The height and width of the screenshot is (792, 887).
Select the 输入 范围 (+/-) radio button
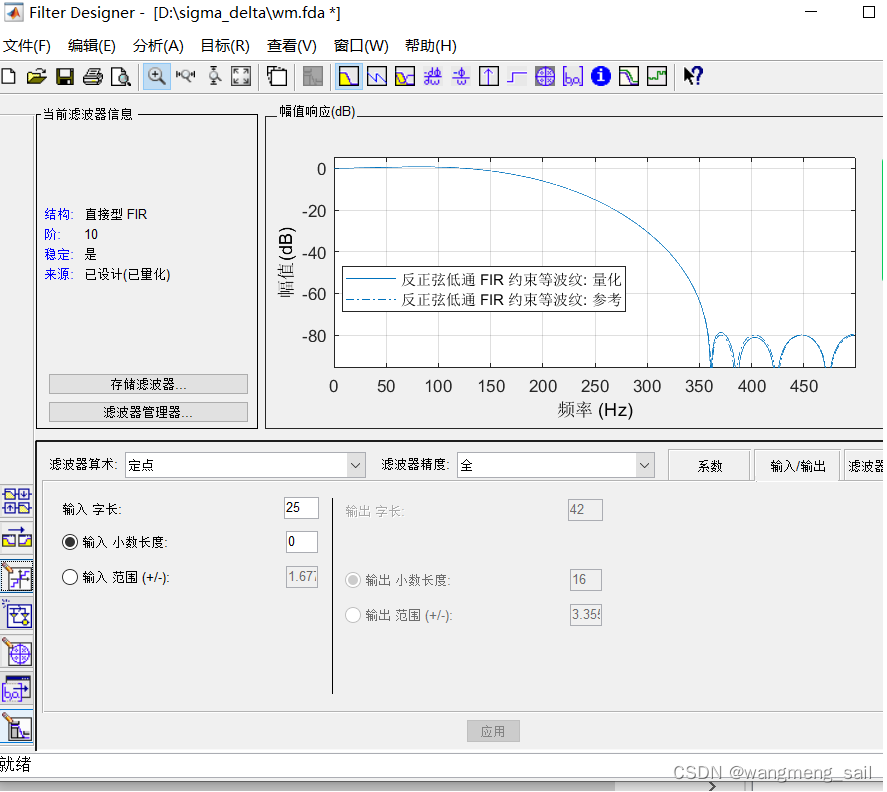click(70, 577)
